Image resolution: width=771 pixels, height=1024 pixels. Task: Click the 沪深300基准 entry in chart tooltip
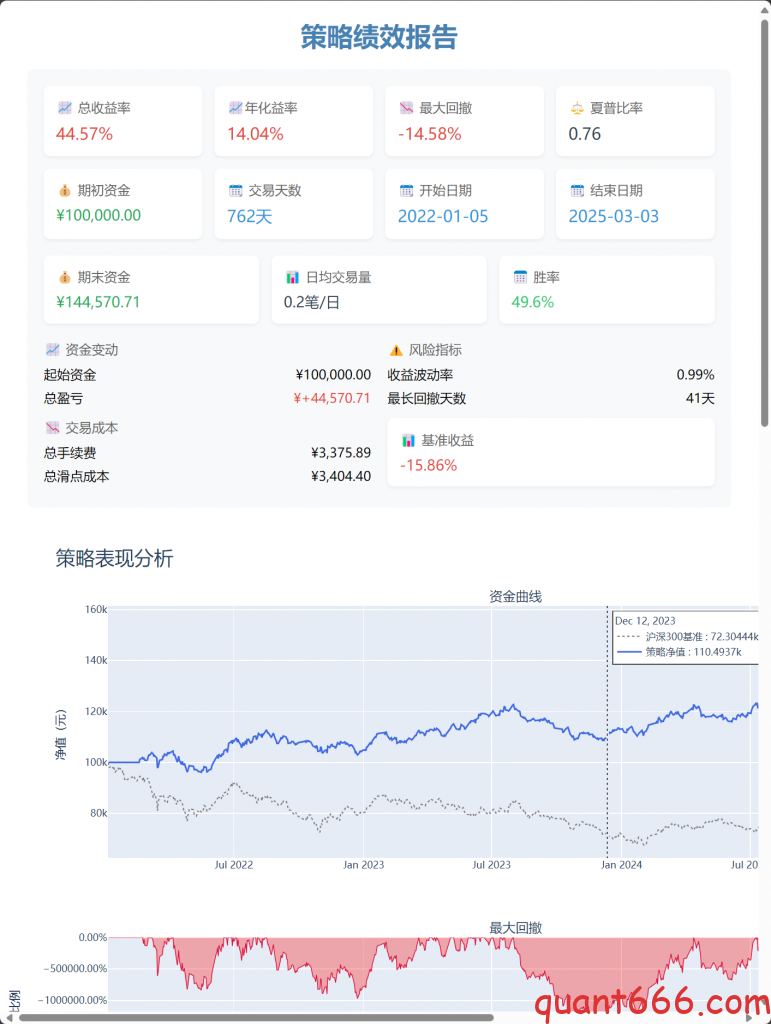pos(687,636)
